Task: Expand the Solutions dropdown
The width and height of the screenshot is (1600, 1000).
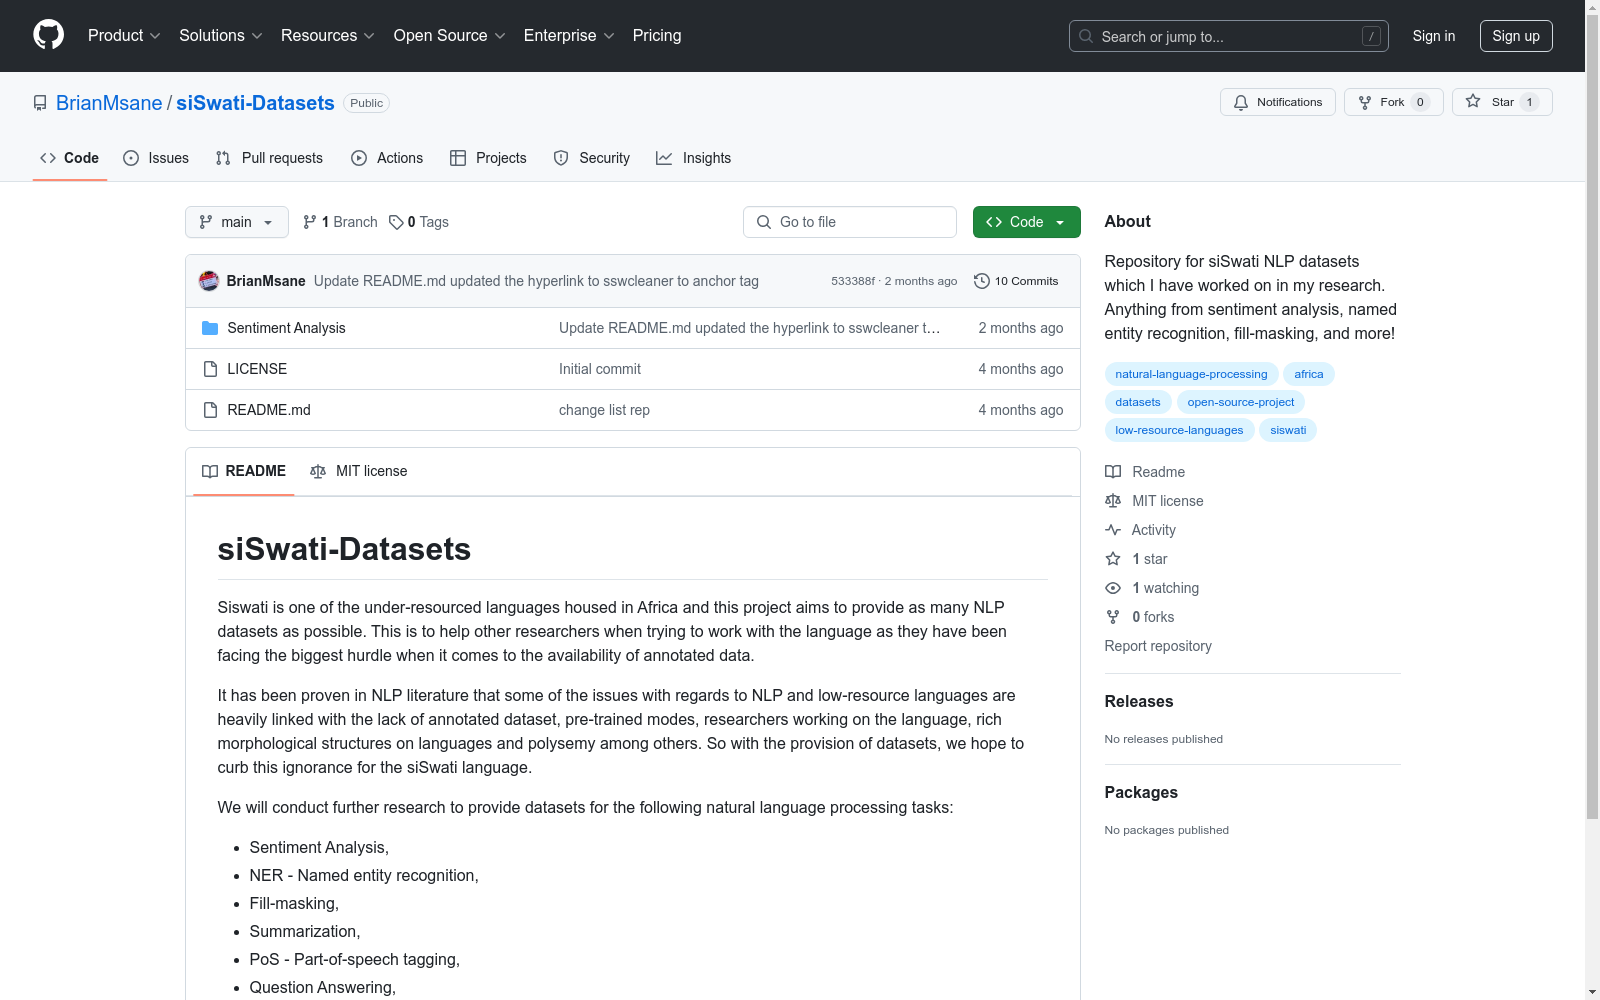Action: [x=220, y=35]
